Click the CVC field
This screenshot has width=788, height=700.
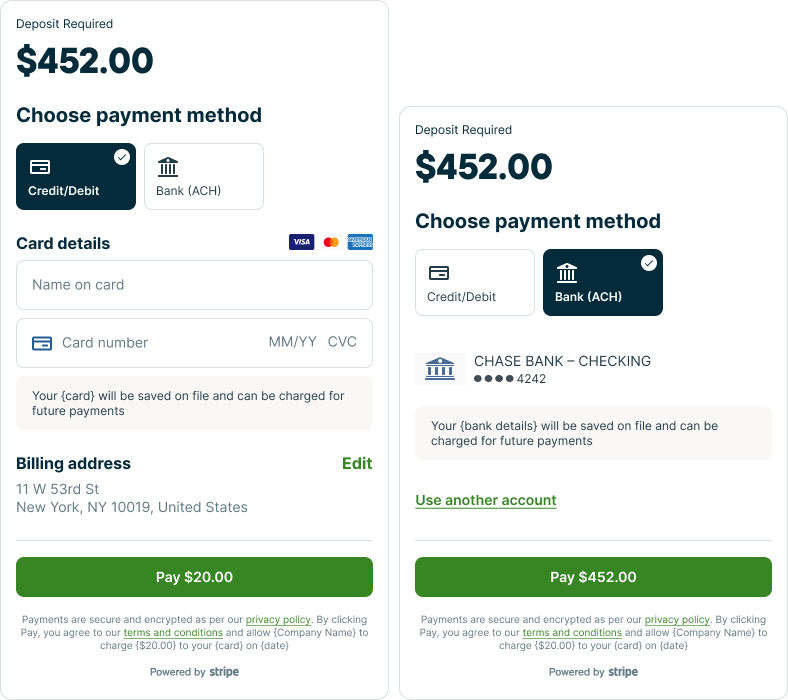pos(342,342)
